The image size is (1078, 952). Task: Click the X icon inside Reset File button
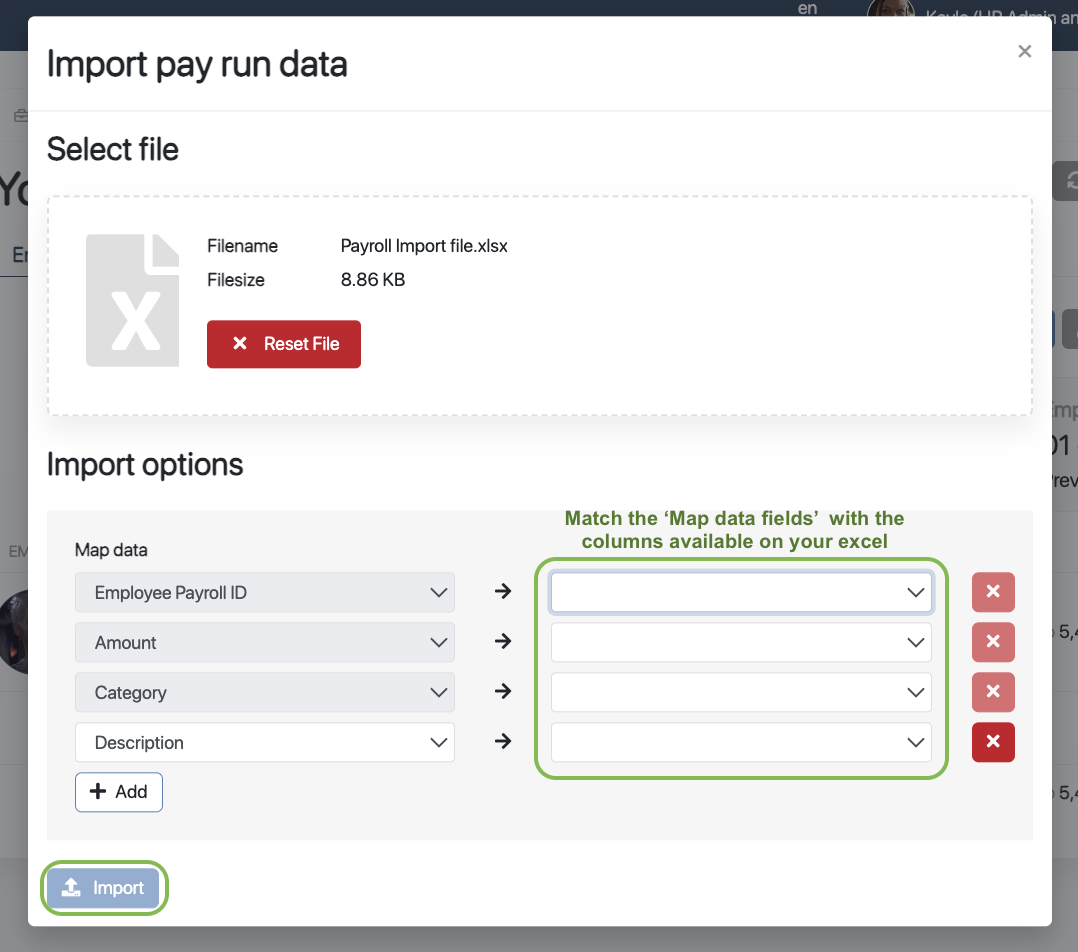click(x=240, y=343)
